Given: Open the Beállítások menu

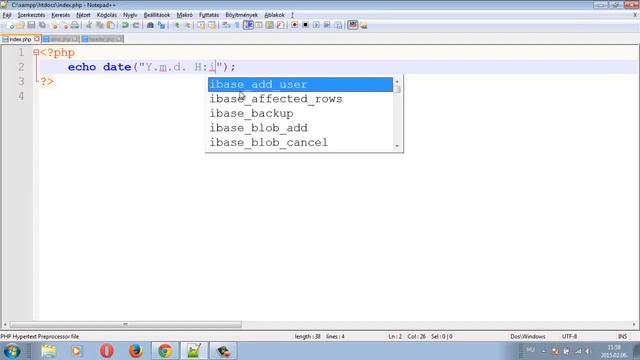Looking at the screenshot, I should pyautogui.click(x=157, y=15).
